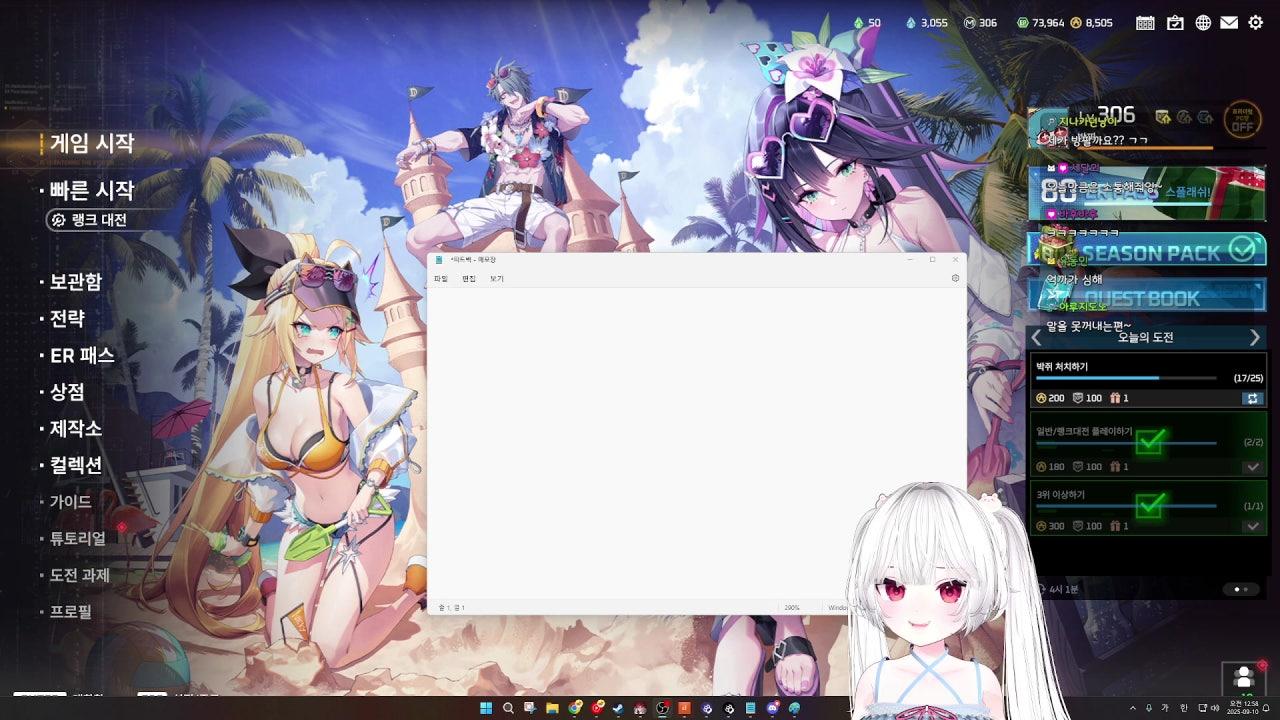Click the 빠른 시작 button
The image size is (1280, 720).
click(92, 190)
